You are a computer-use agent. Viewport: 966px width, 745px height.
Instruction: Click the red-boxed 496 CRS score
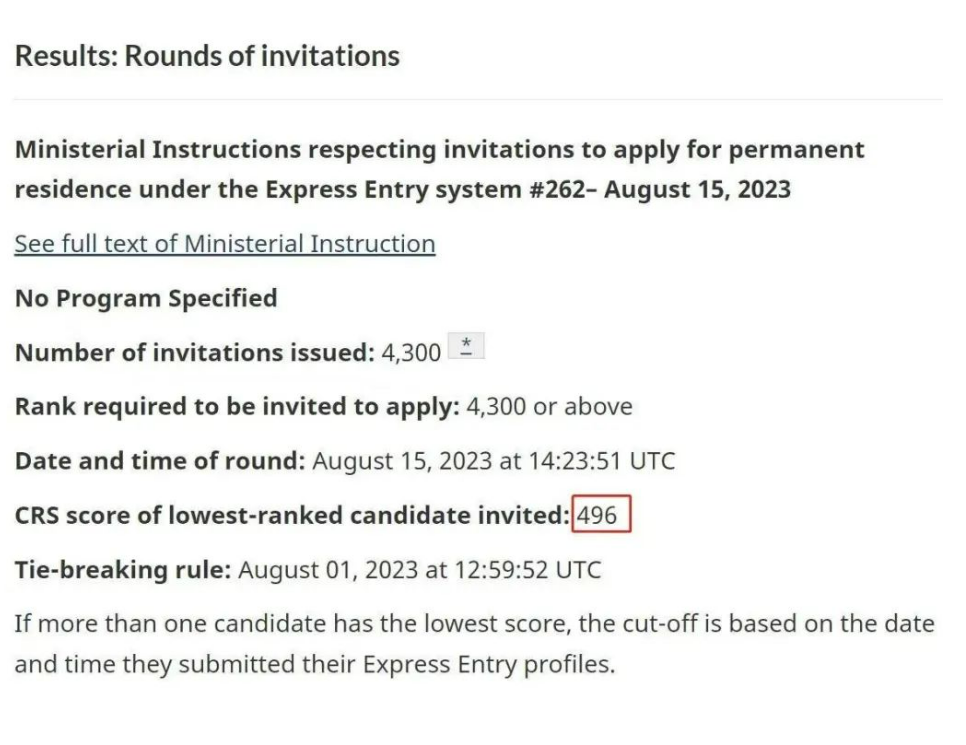[601, 513]
